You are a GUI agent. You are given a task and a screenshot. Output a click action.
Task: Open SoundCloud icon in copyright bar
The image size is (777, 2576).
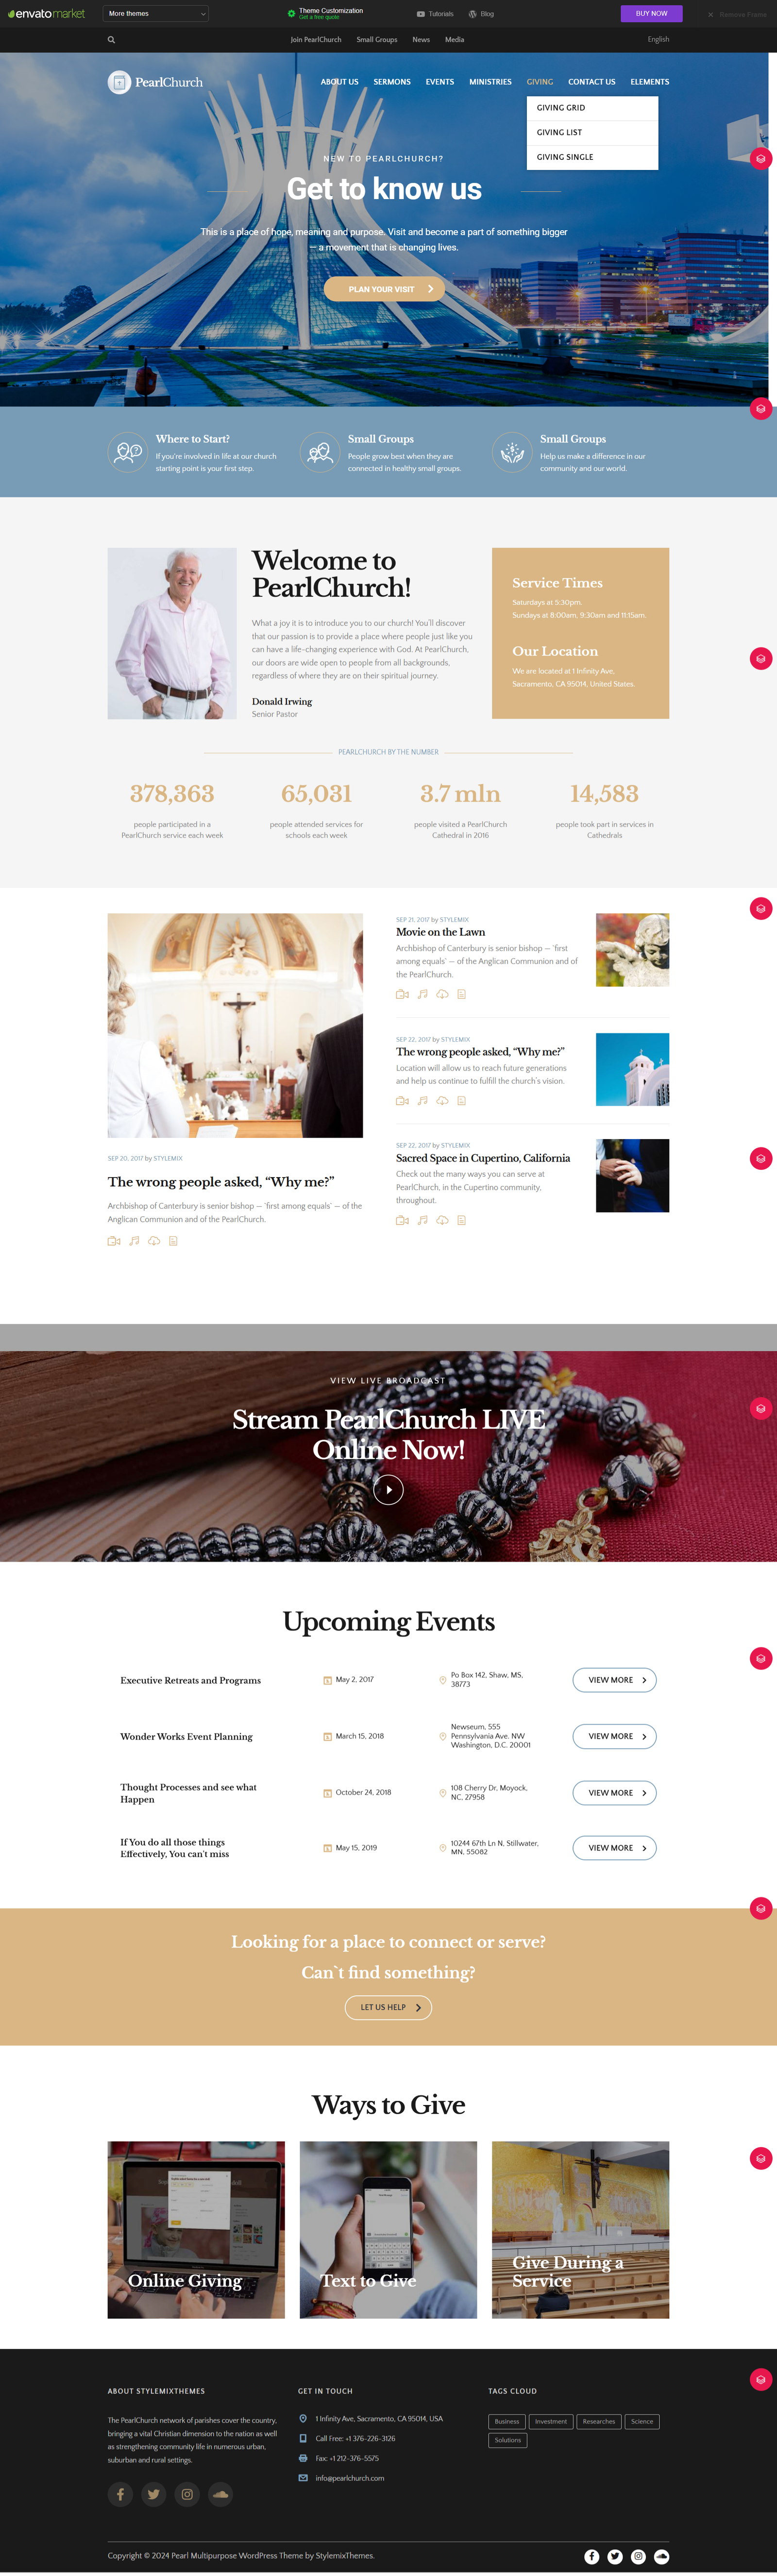(x=661, y=2556)
